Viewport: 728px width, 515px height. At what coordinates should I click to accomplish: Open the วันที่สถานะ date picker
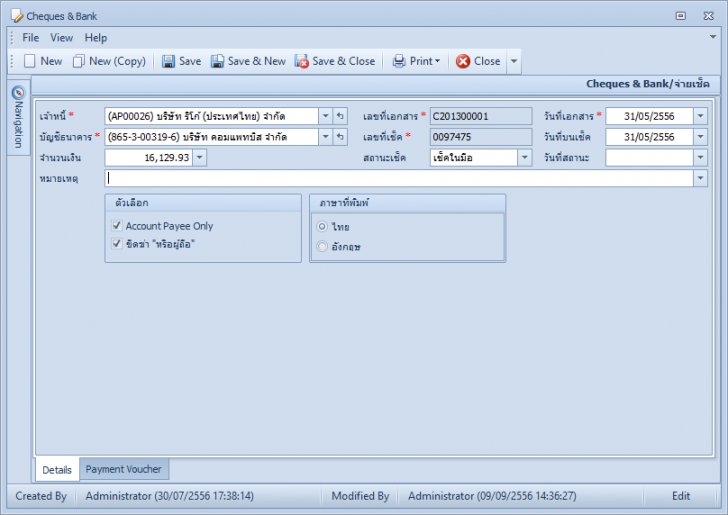click(x=701, y=157)
